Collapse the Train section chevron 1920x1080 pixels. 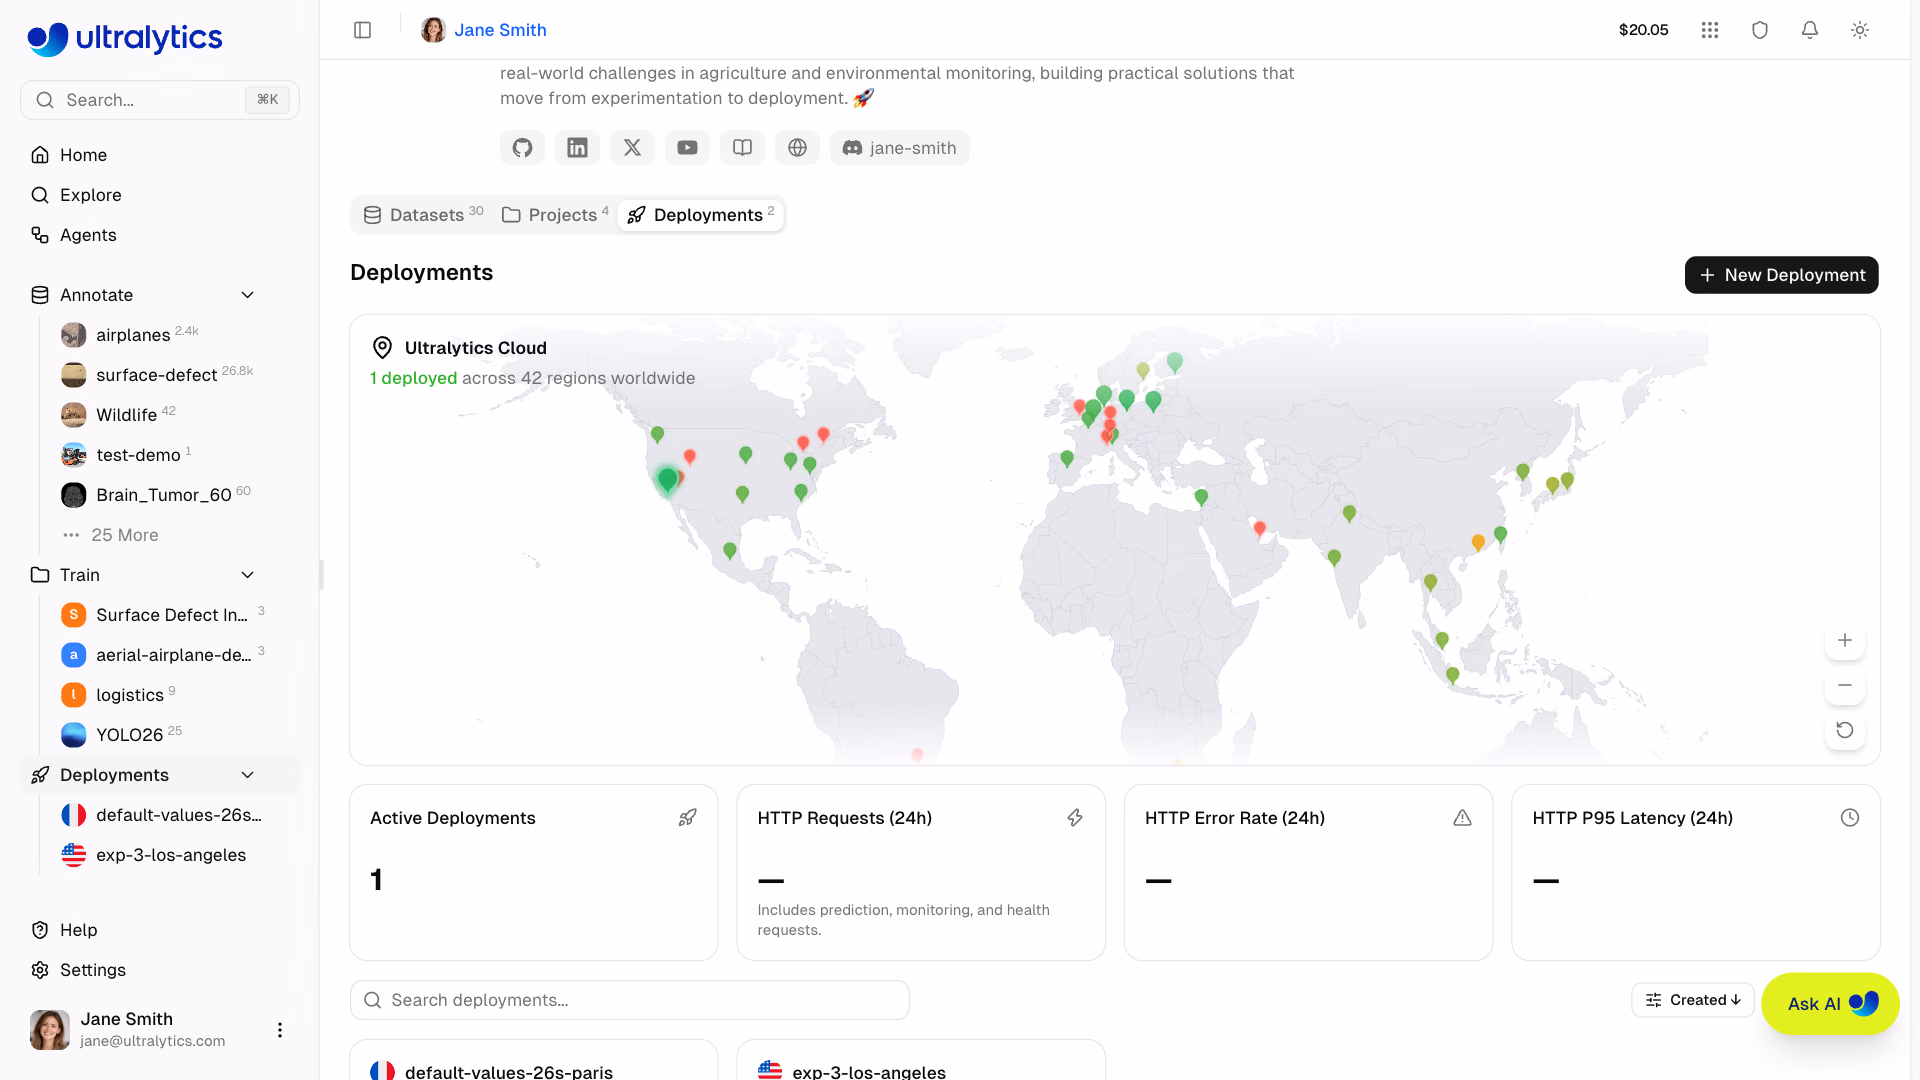pyautogui.click(x=248, y=575)
